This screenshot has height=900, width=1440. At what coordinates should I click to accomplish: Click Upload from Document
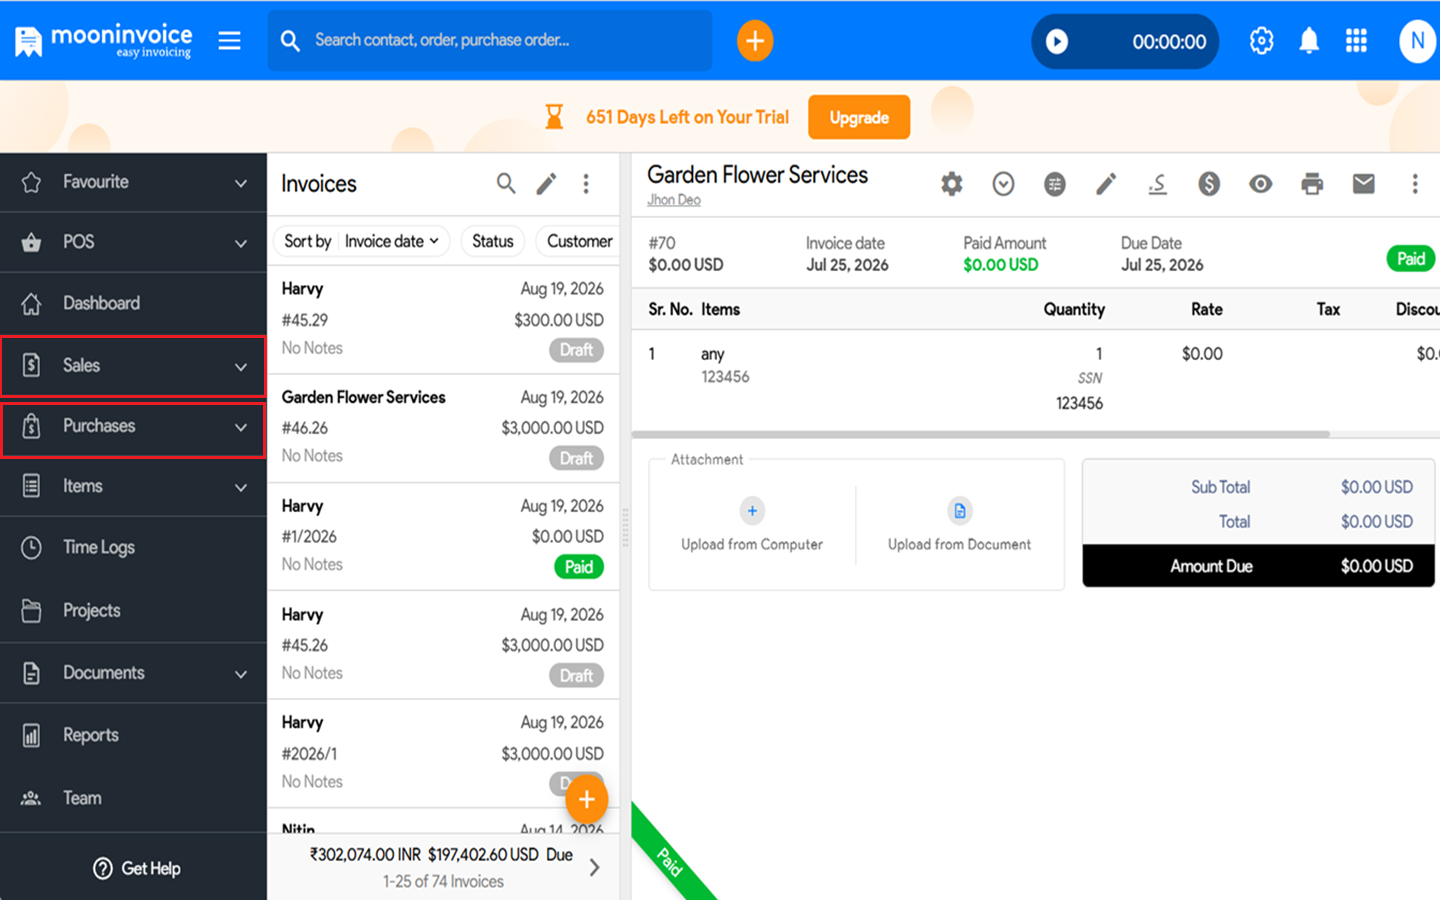click(959, 526)
